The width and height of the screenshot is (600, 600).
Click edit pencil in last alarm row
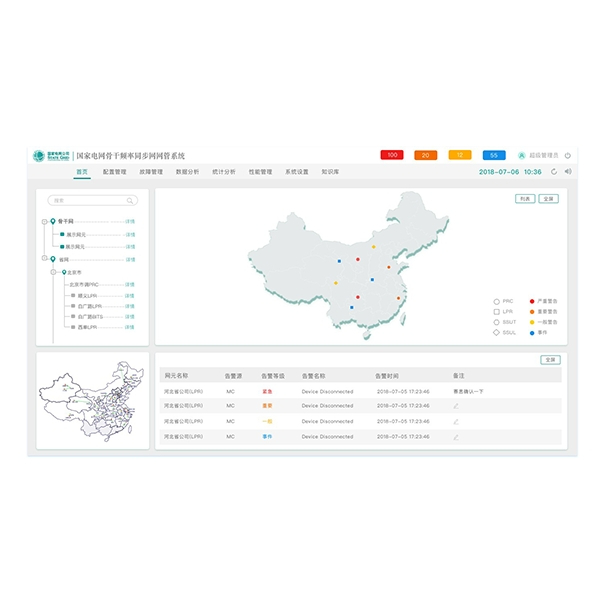456,437
